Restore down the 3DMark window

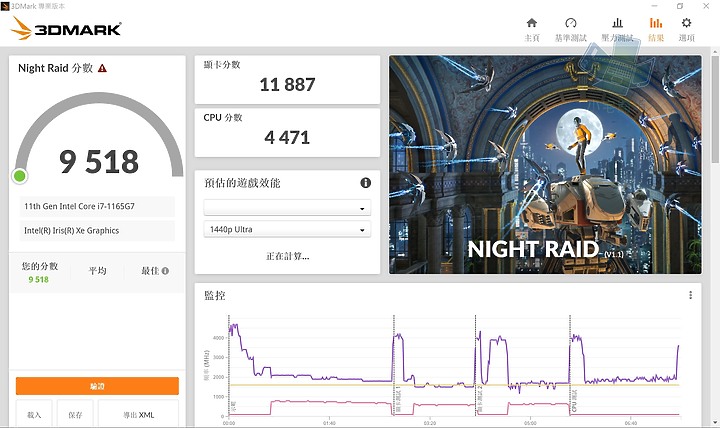click(x=680, y=6)
